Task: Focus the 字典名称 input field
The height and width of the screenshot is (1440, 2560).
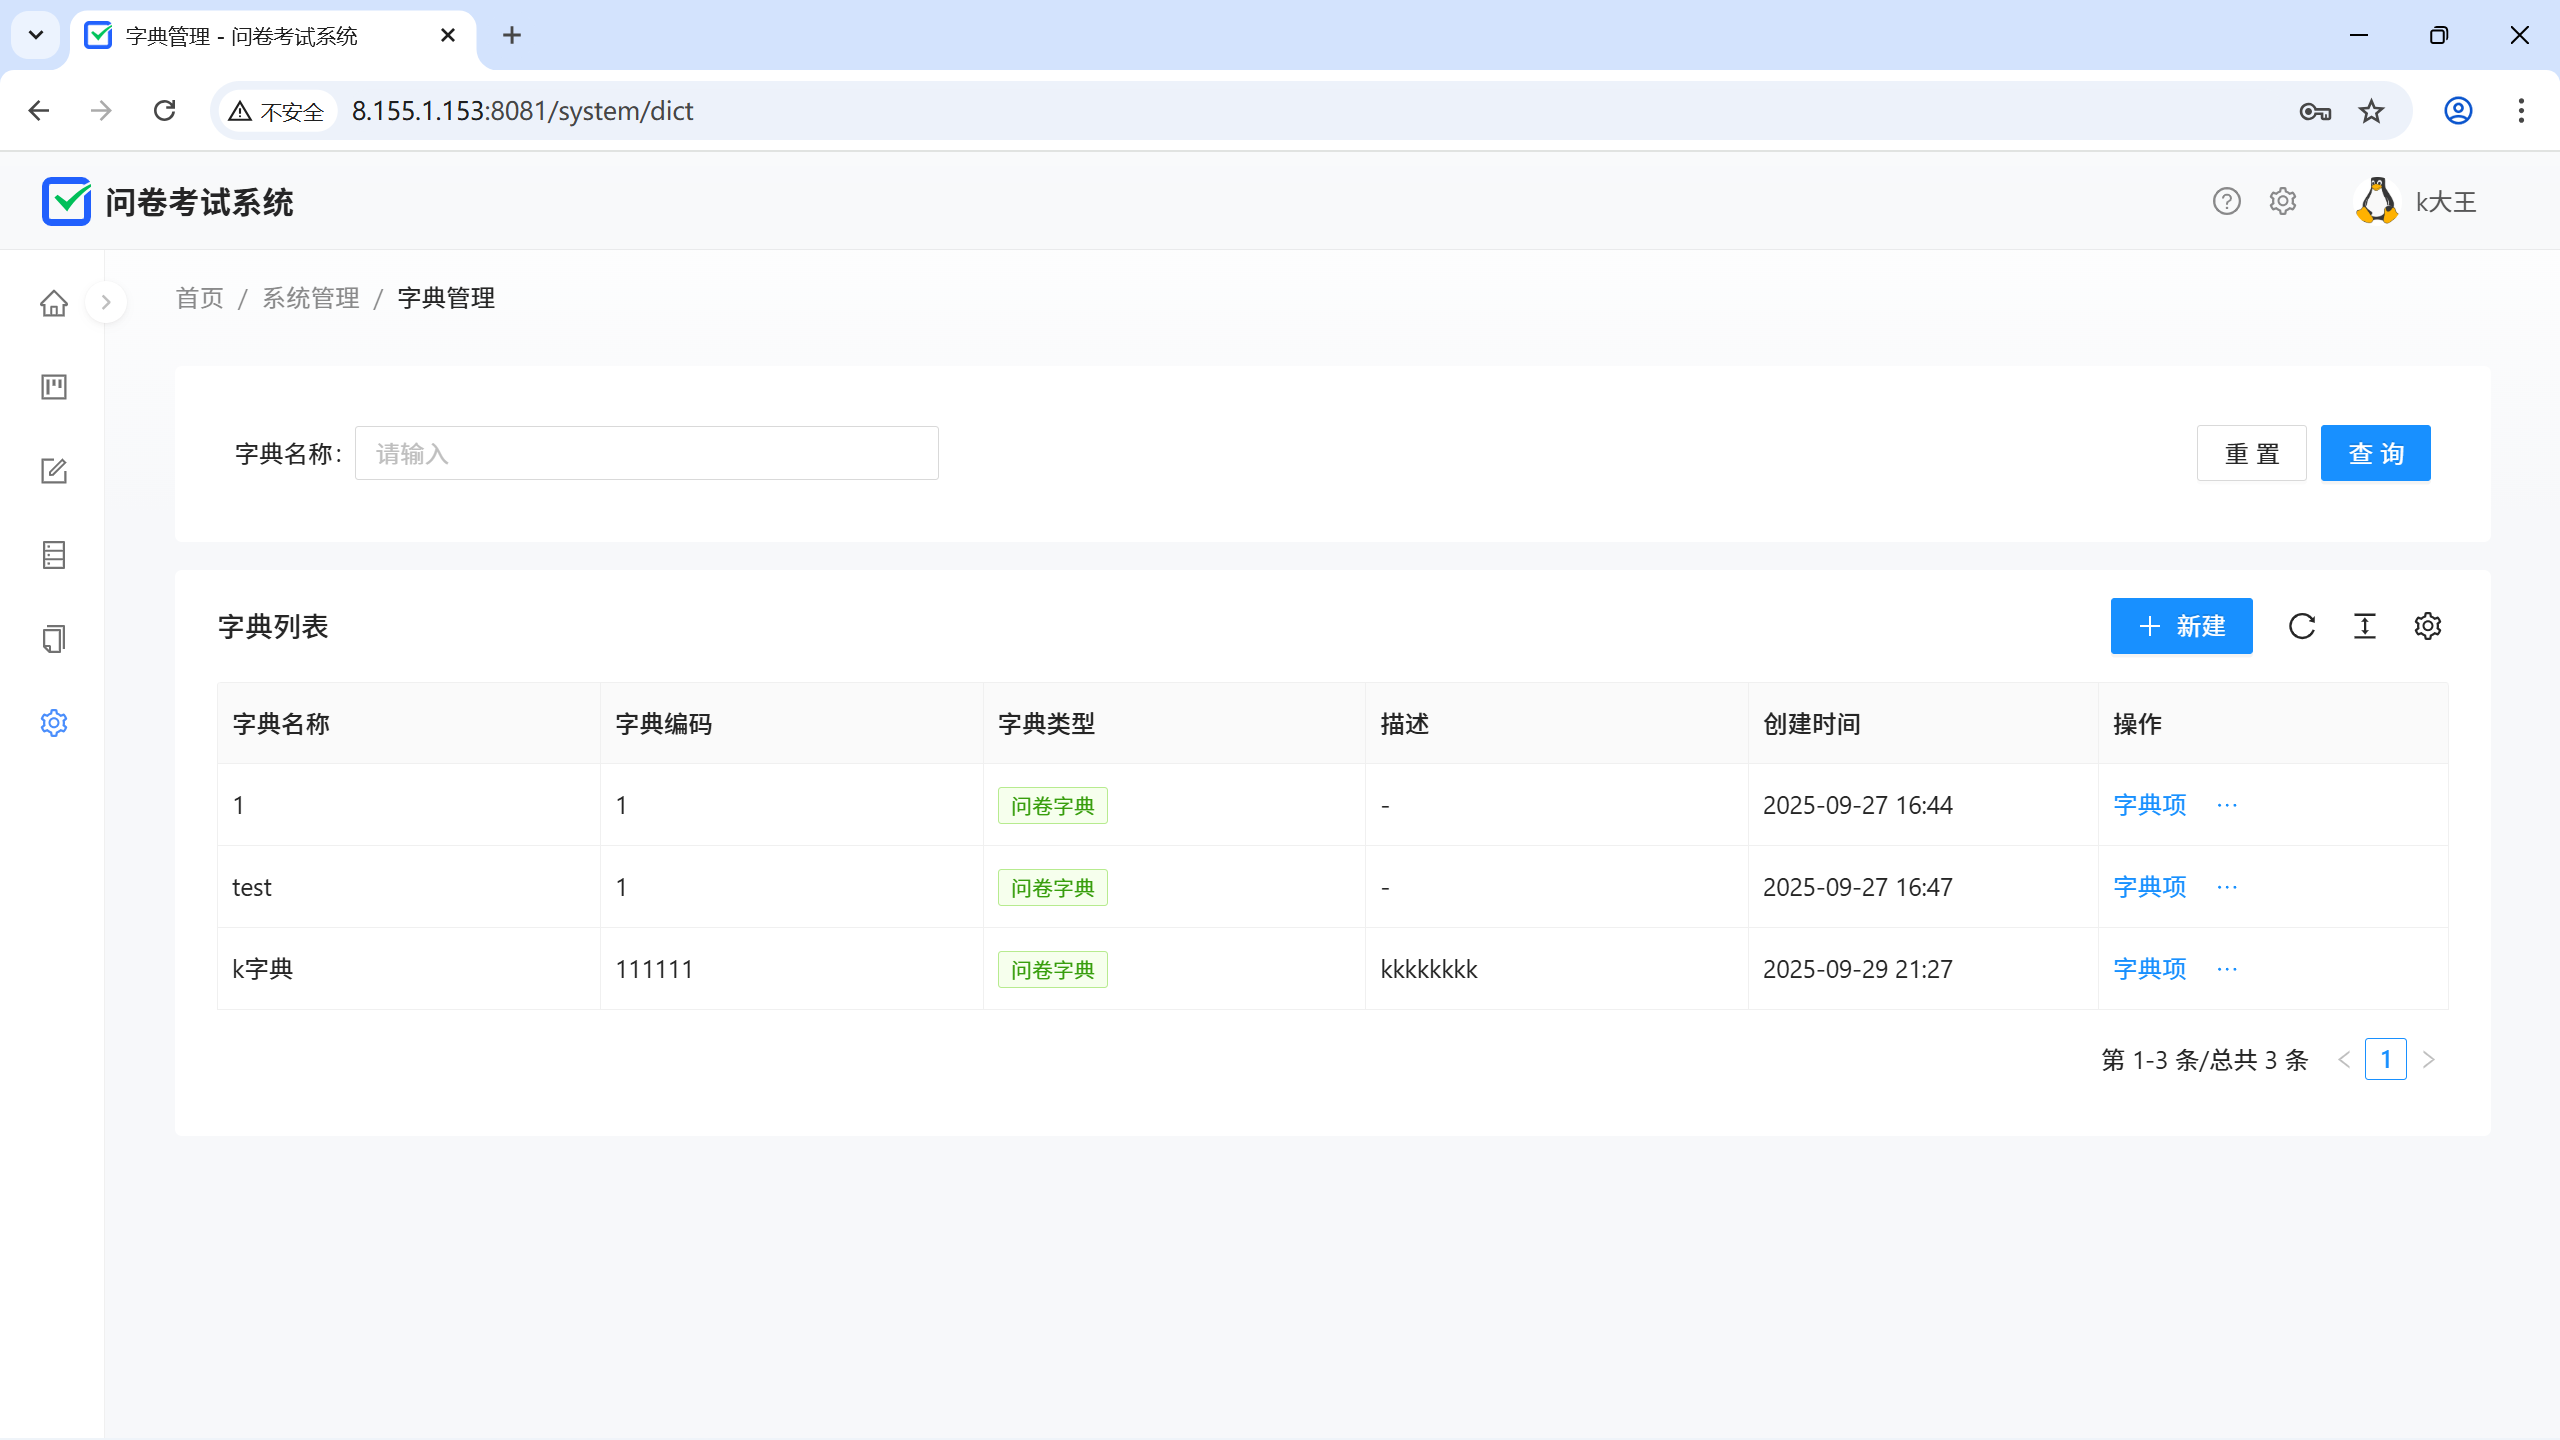Action: (646, 453)
